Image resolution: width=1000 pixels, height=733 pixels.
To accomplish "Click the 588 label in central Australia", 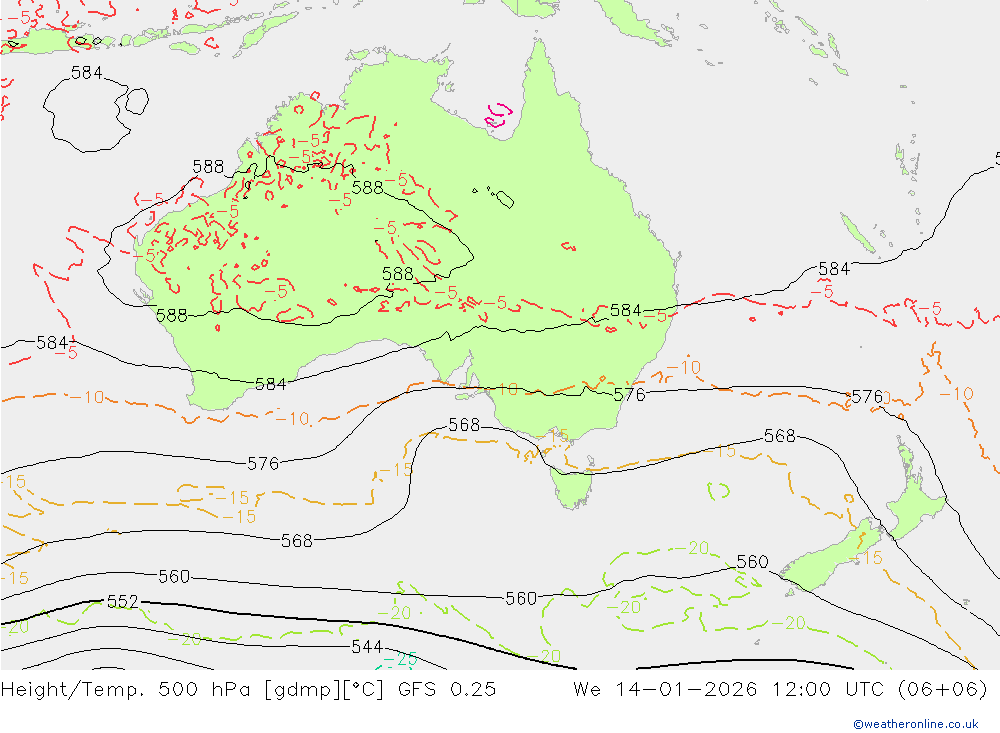I will (x=398, y=274).
